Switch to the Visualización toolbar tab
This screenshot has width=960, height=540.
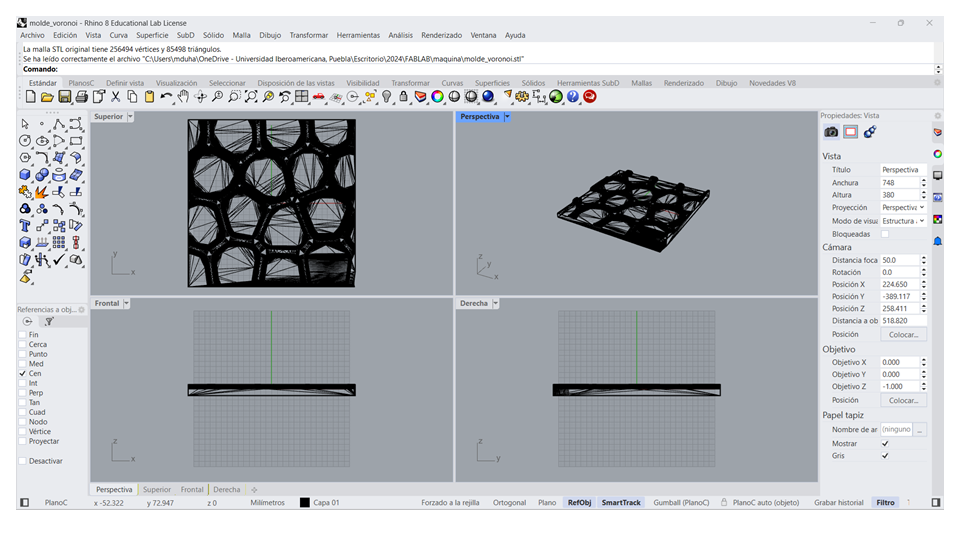coord(176,83)
